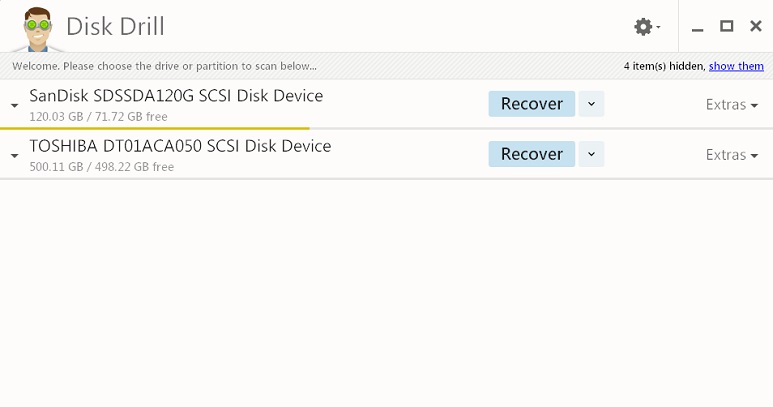Select the SanDisk SDSSDA120G SCSI Disk Device name
Viewport: 773px width, 407px height.
pos(176,96)
